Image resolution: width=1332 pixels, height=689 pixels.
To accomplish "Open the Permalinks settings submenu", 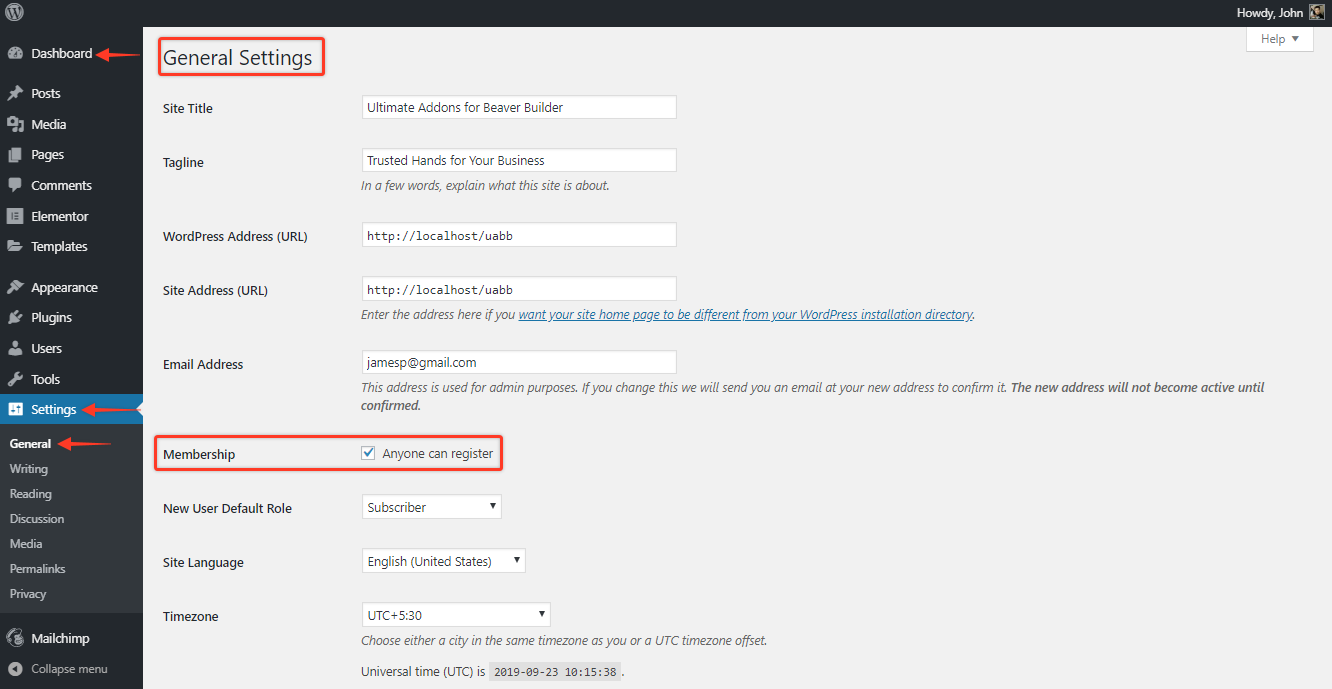I will click(x=37, y=569).
